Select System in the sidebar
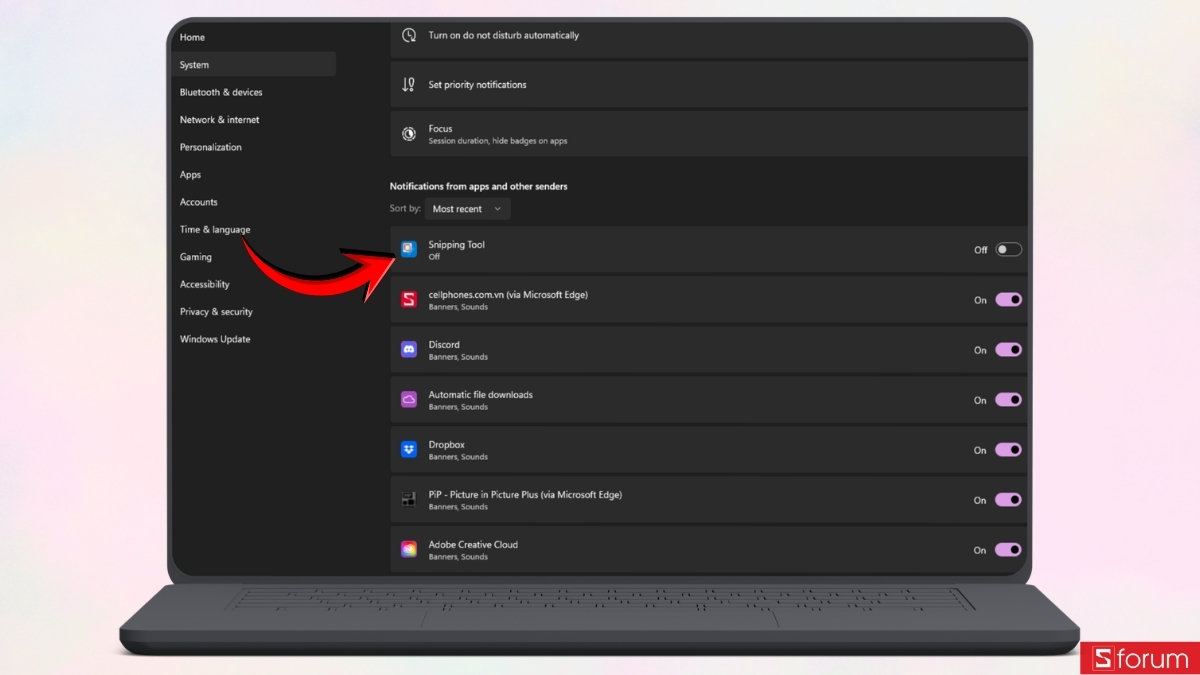The image size is (1200, 675). coord(254,65)
